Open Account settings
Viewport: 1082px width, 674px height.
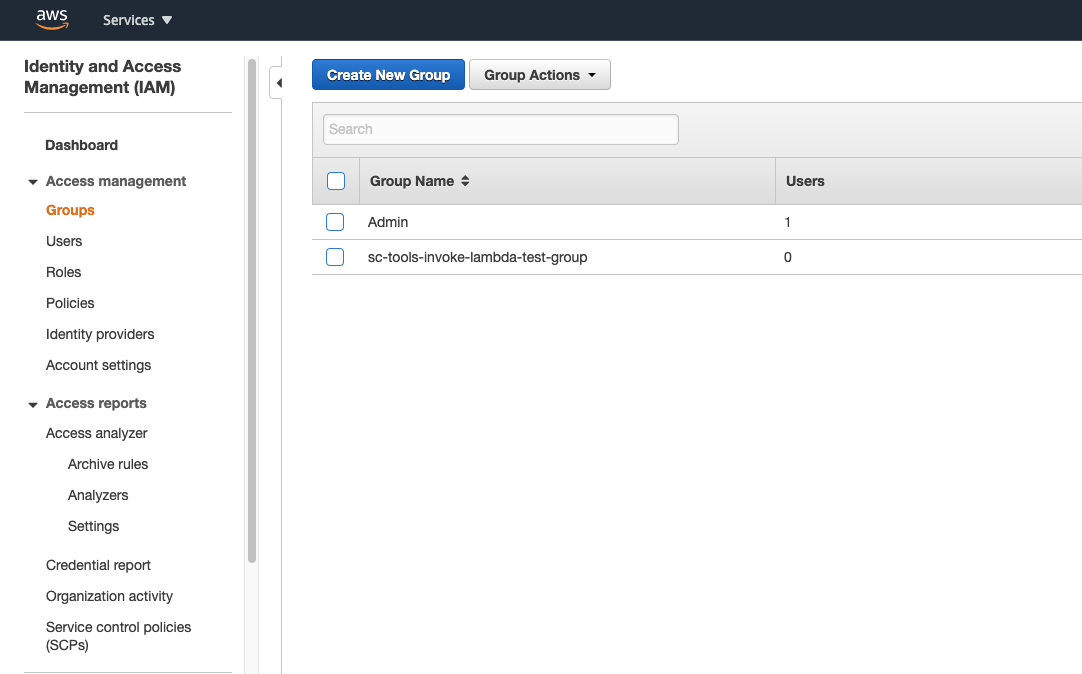click(x=99, y=365)
